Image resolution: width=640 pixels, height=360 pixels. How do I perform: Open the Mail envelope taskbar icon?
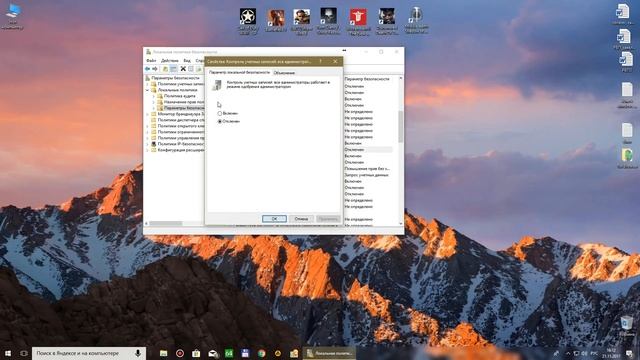pyautogui.click(x=213, y=353)
